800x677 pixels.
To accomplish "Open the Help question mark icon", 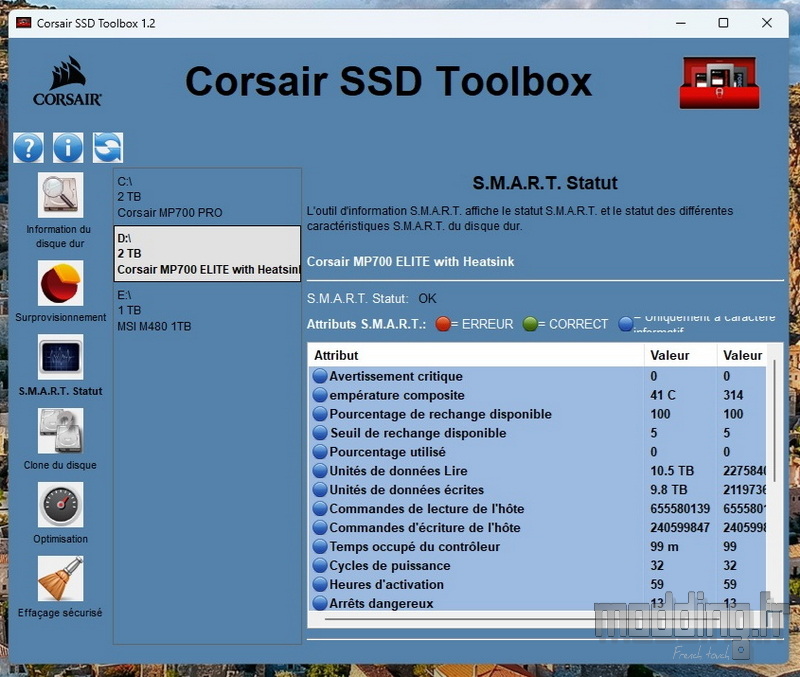I will tap(29, 147).
